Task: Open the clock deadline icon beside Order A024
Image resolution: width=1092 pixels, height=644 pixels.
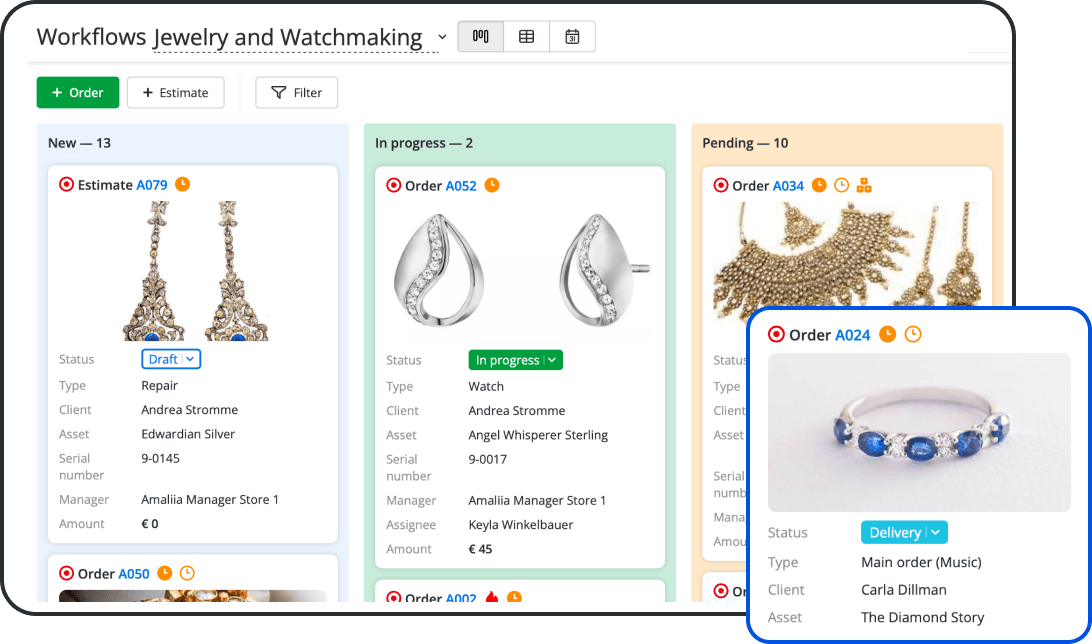Action: click(912, 334)
